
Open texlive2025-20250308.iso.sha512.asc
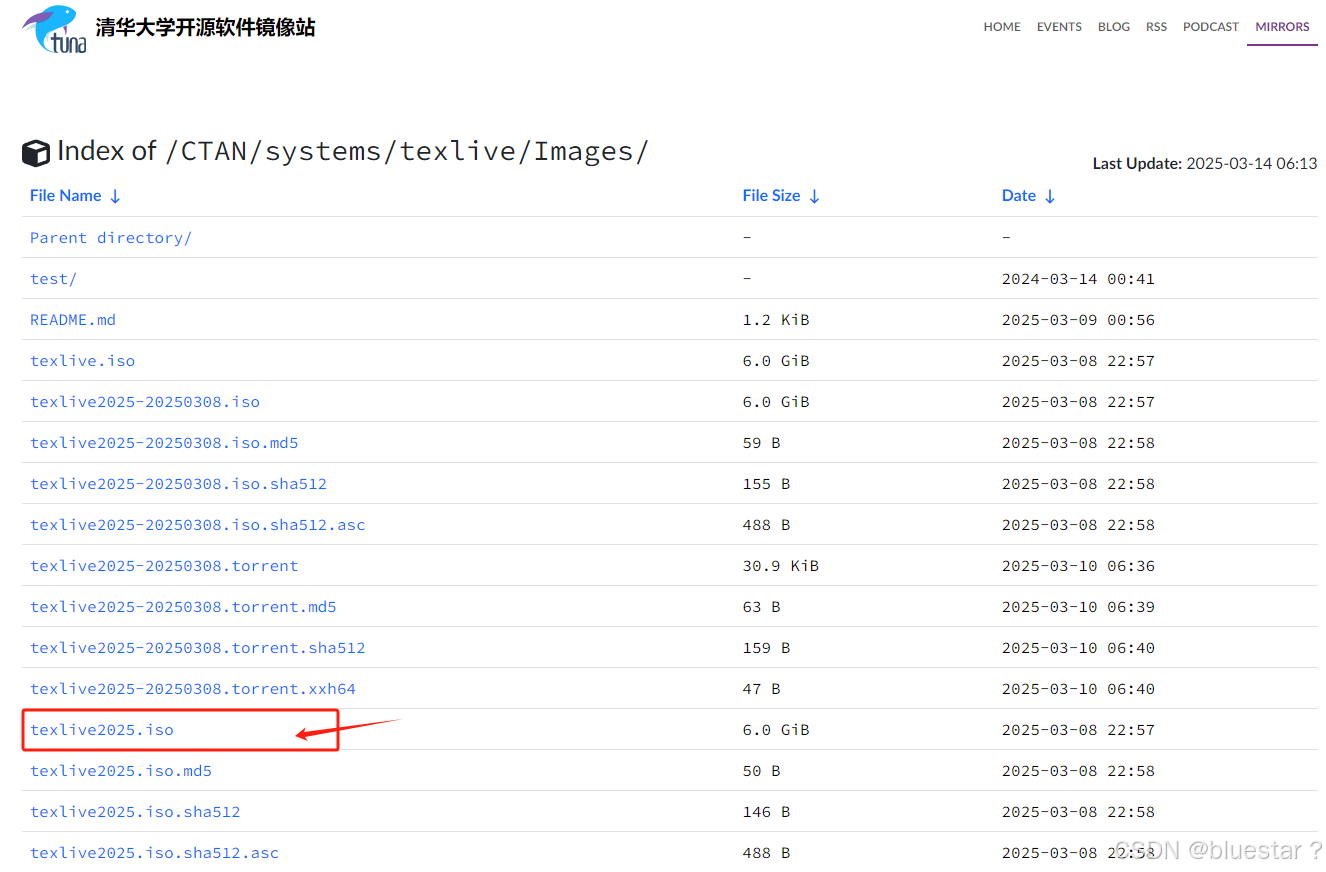pyautogui.click(x=198, y=525)
